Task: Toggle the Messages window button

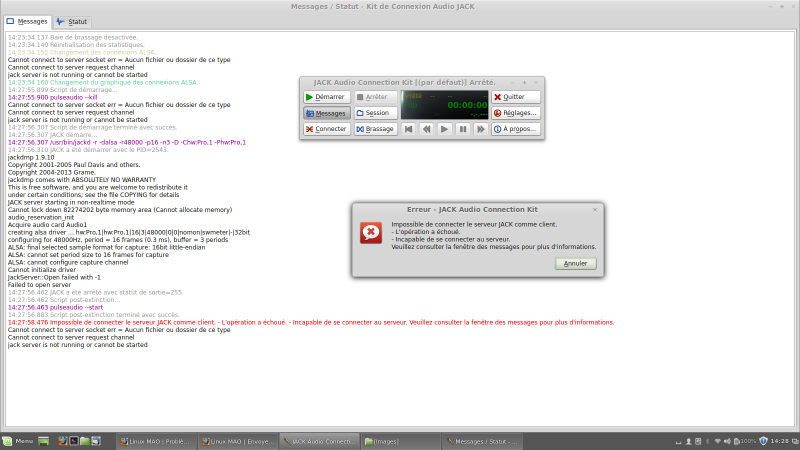Action: tap(327, 113)
